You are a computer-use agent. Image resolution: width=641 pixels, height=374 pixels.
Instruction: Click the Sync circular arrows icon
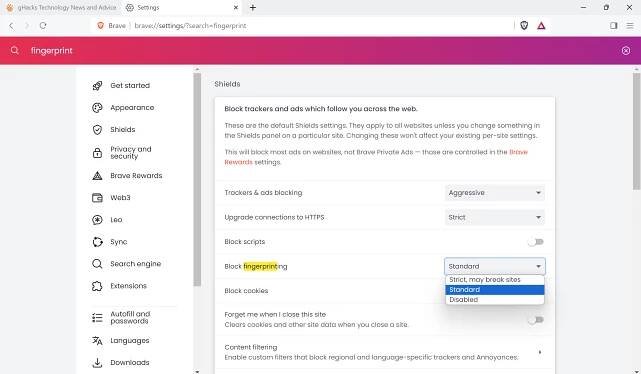pyautogui.click(x=97, y=242)
